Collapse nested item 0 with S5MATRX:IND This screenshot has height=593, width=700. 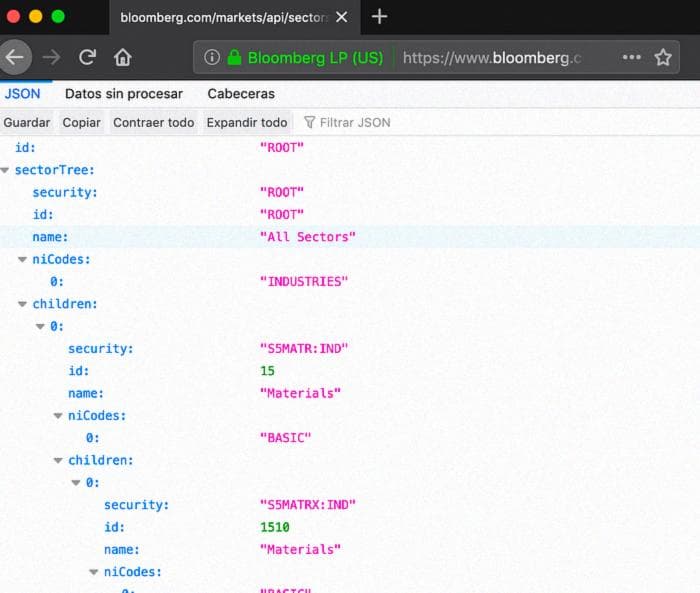[x=76, y=483]
